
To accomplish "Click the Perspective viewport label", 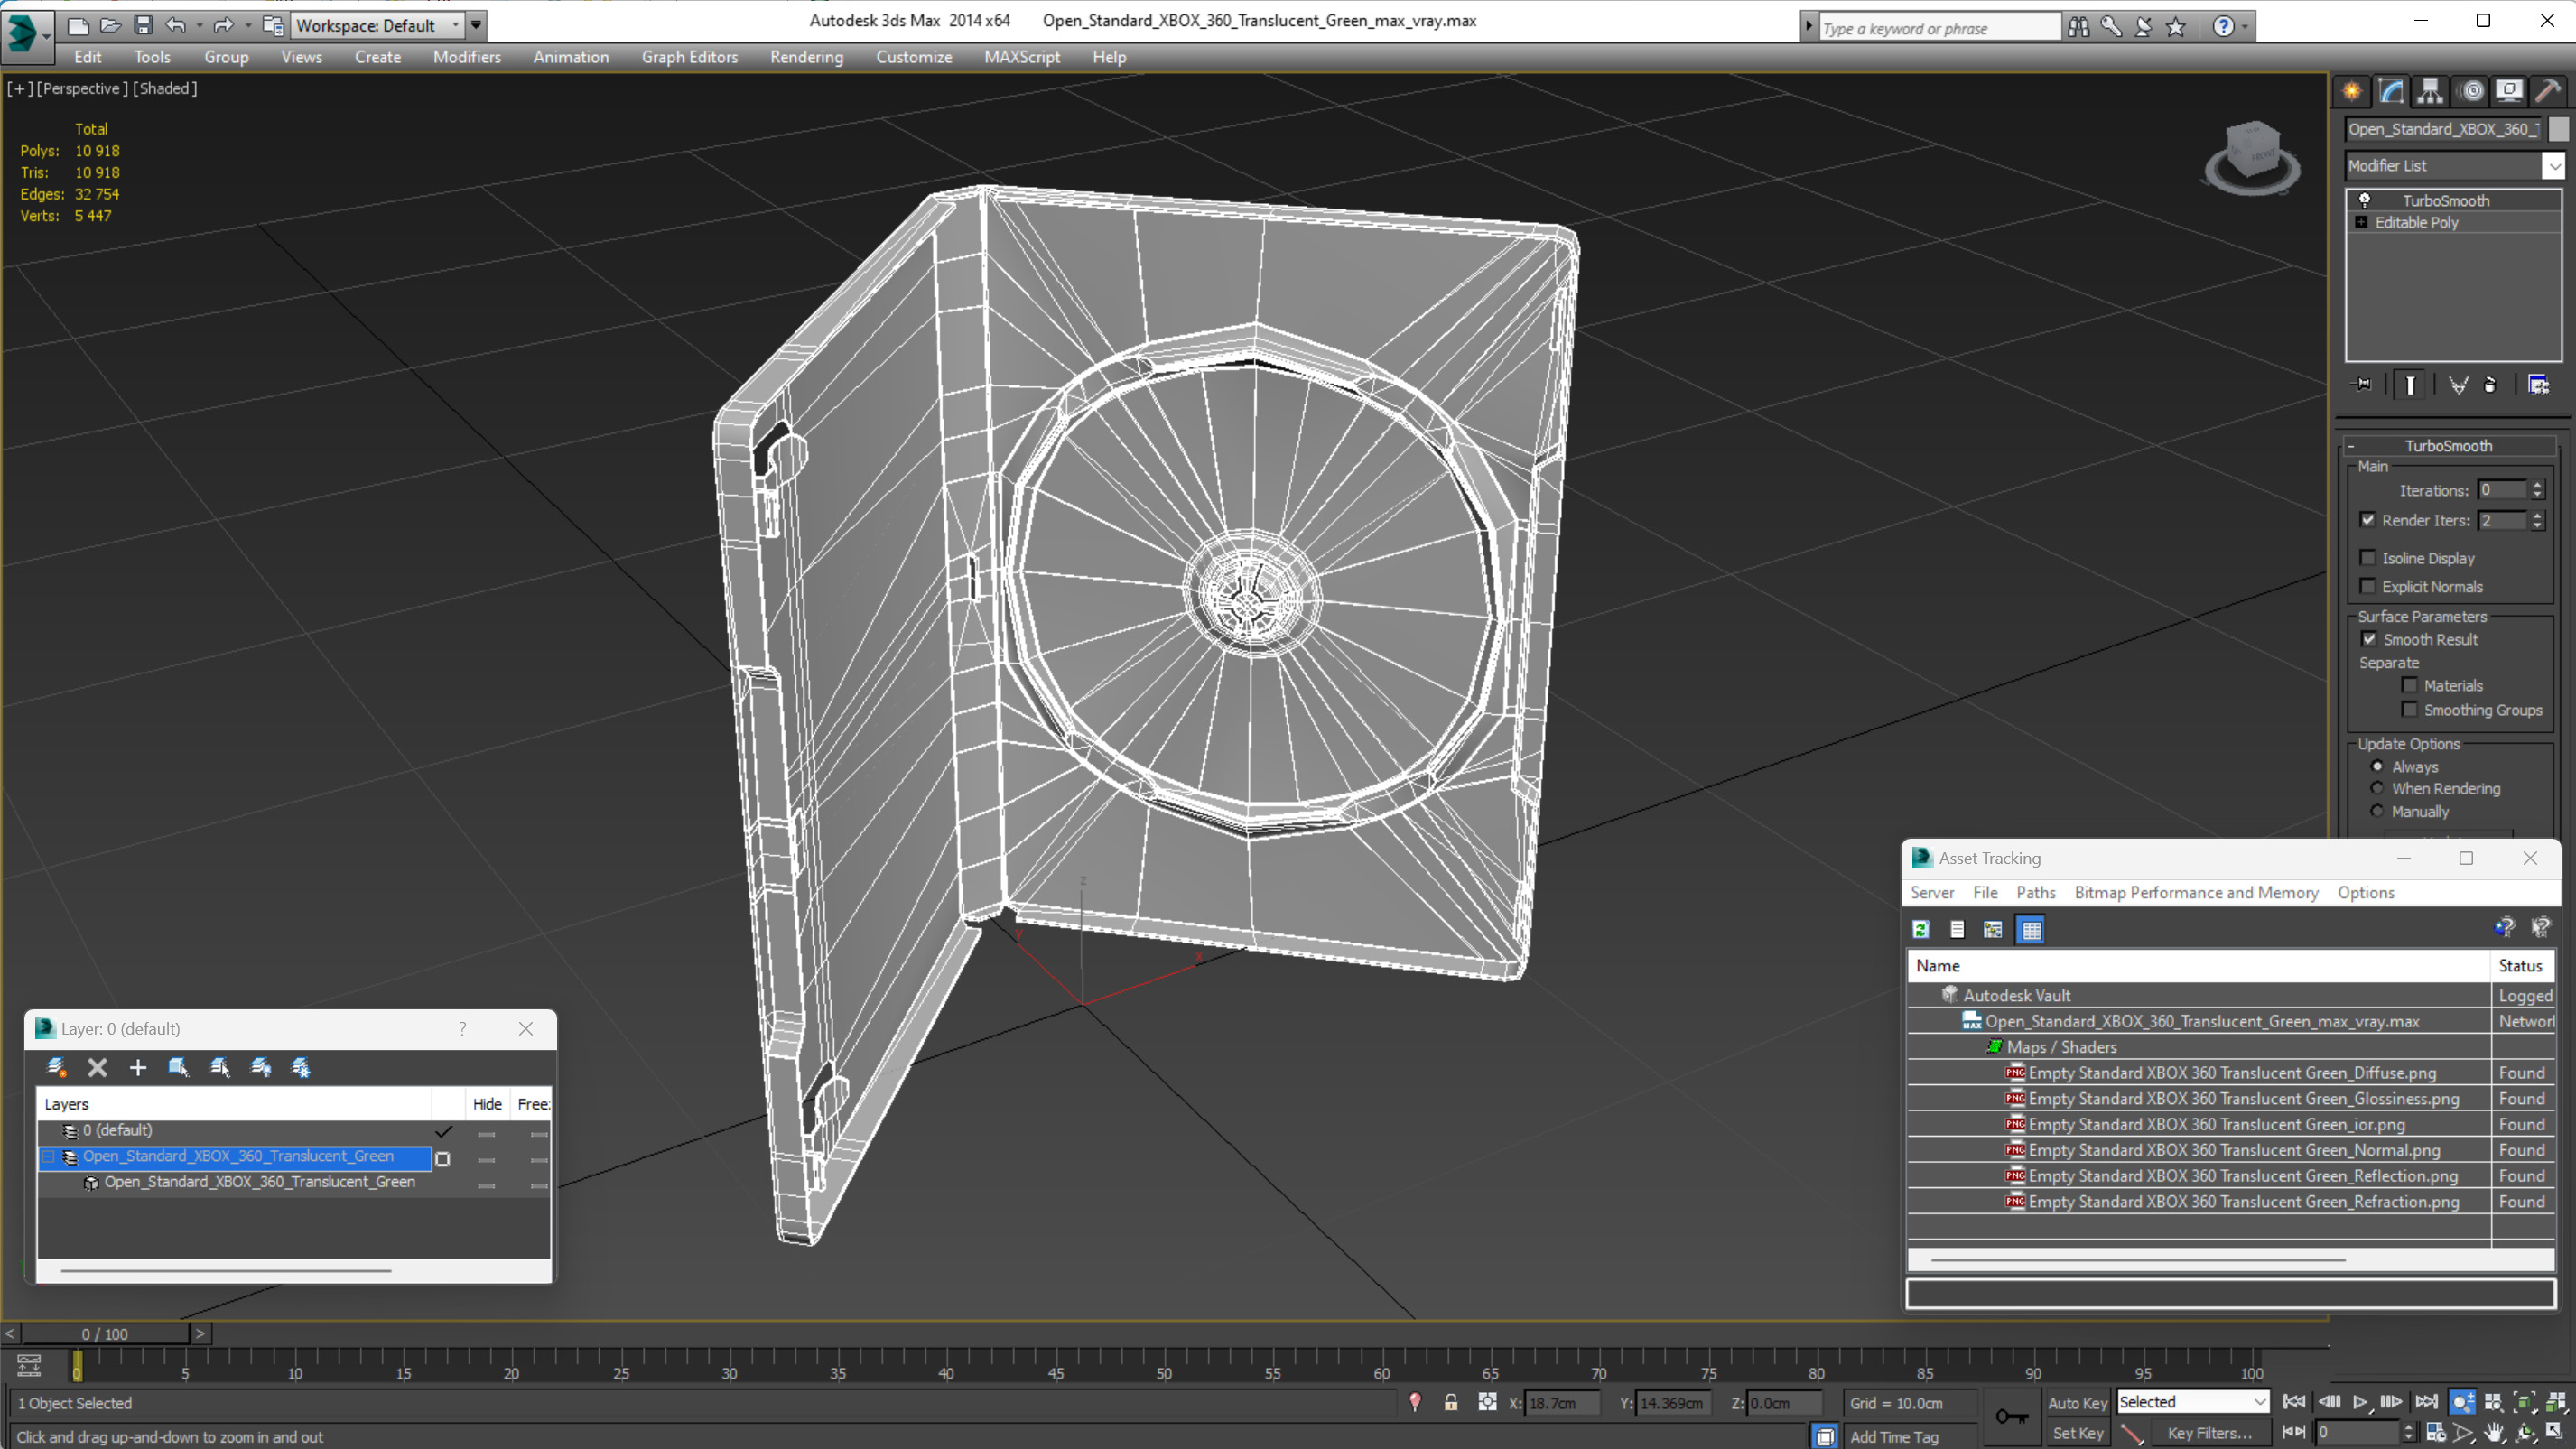I will (82, 88).
